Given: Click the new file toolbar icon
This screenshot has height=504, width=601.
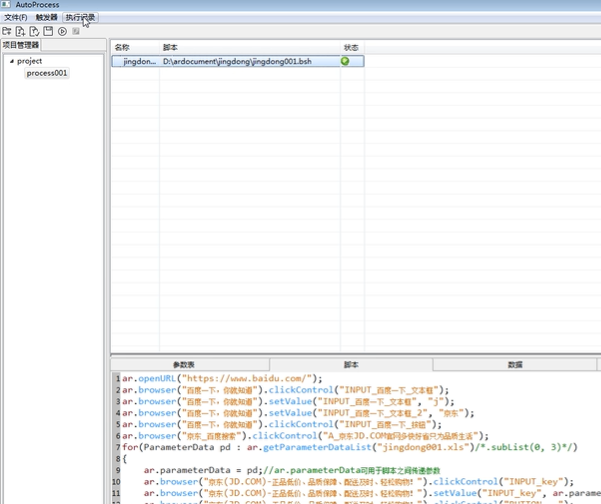Looking at the screenshot, I should [21, 31].
